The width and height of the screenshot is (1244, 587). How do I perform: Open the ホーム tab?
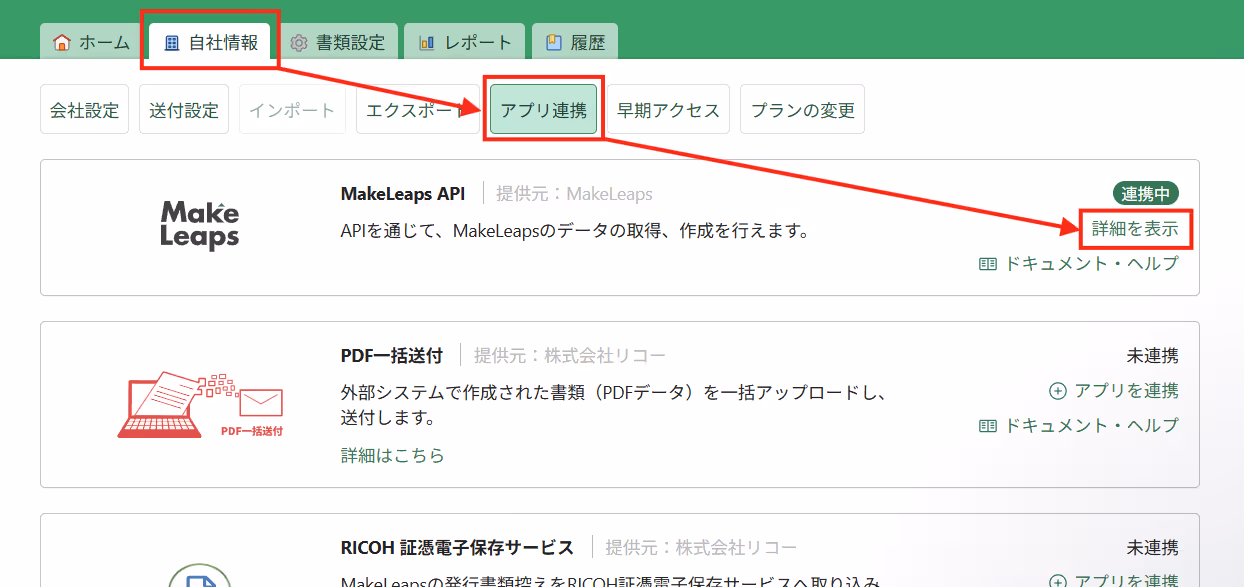click(x=90, y=42)
